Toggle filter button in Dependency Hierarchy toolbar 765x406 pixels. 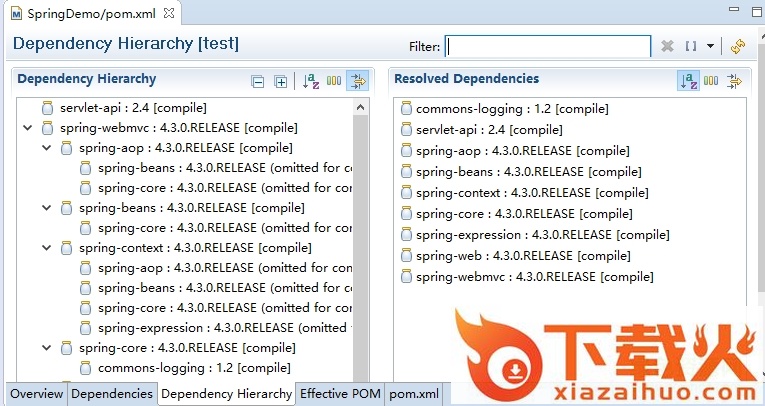tap(357, 82)
